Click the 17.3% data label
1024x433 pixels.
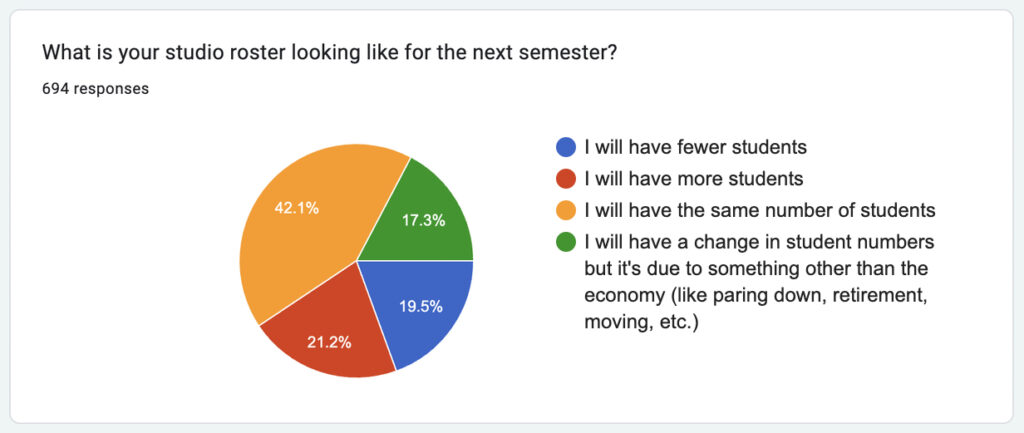click(x=423, y=220)
